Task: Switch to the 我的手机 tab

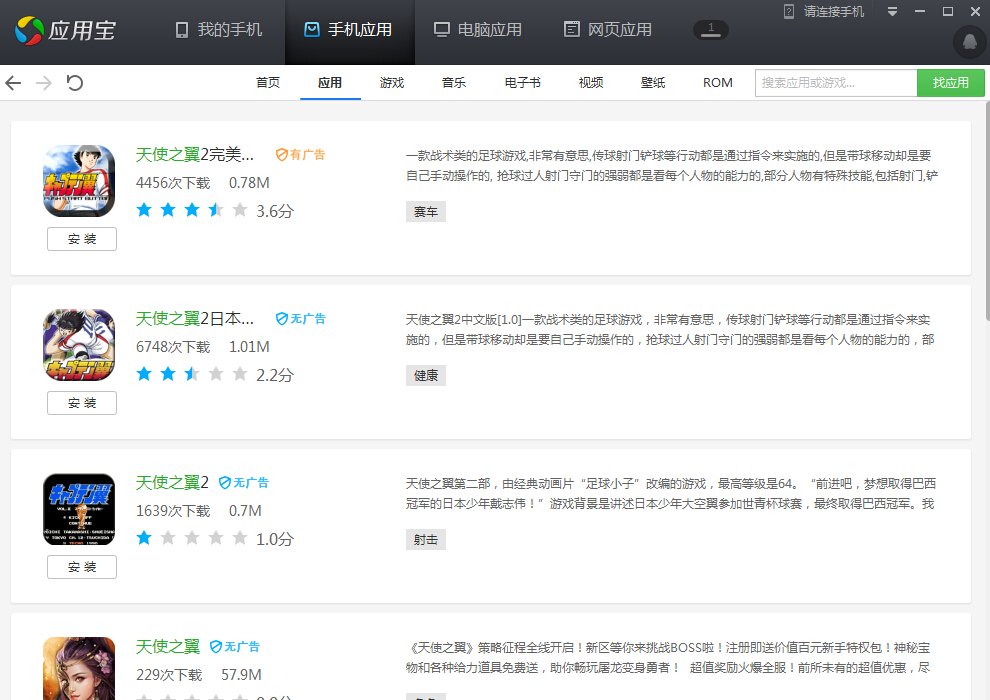Action: [218, 30]
